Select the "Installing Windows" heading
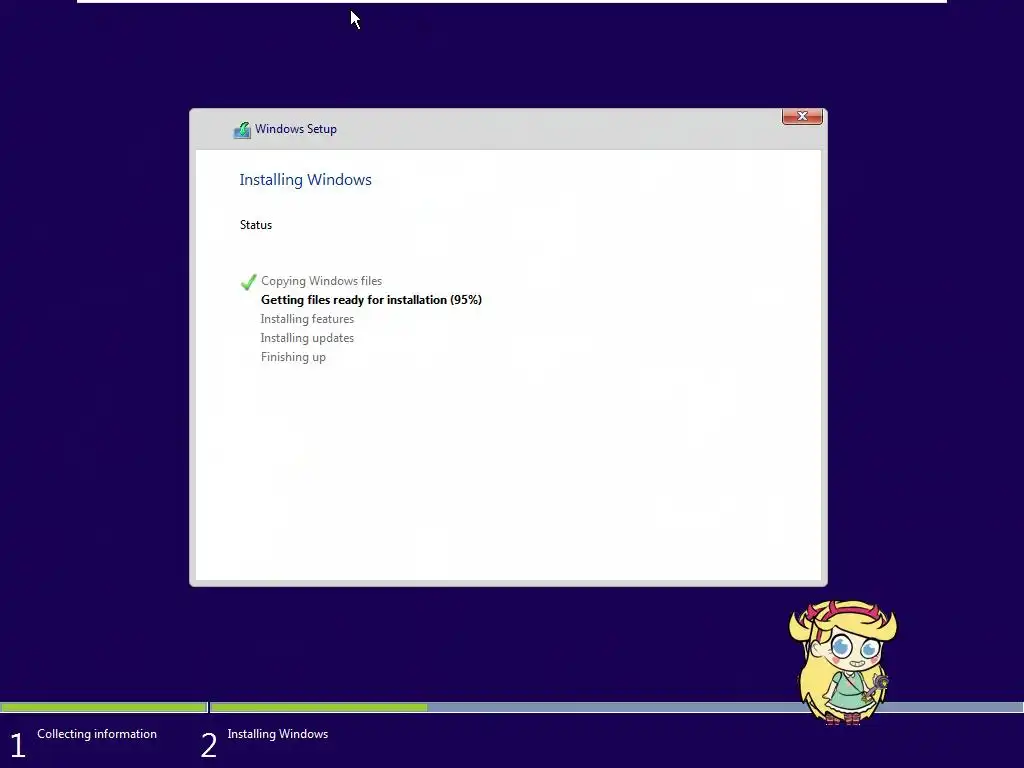The image size is (1024, 768). 306,180
